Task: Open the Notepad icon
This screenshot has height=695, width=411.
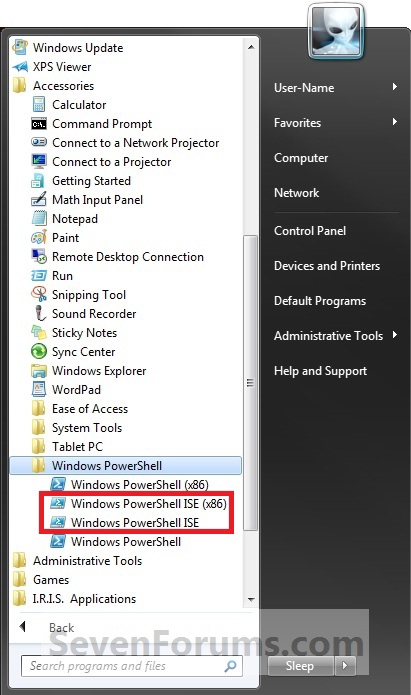Action: pos(39,219)
